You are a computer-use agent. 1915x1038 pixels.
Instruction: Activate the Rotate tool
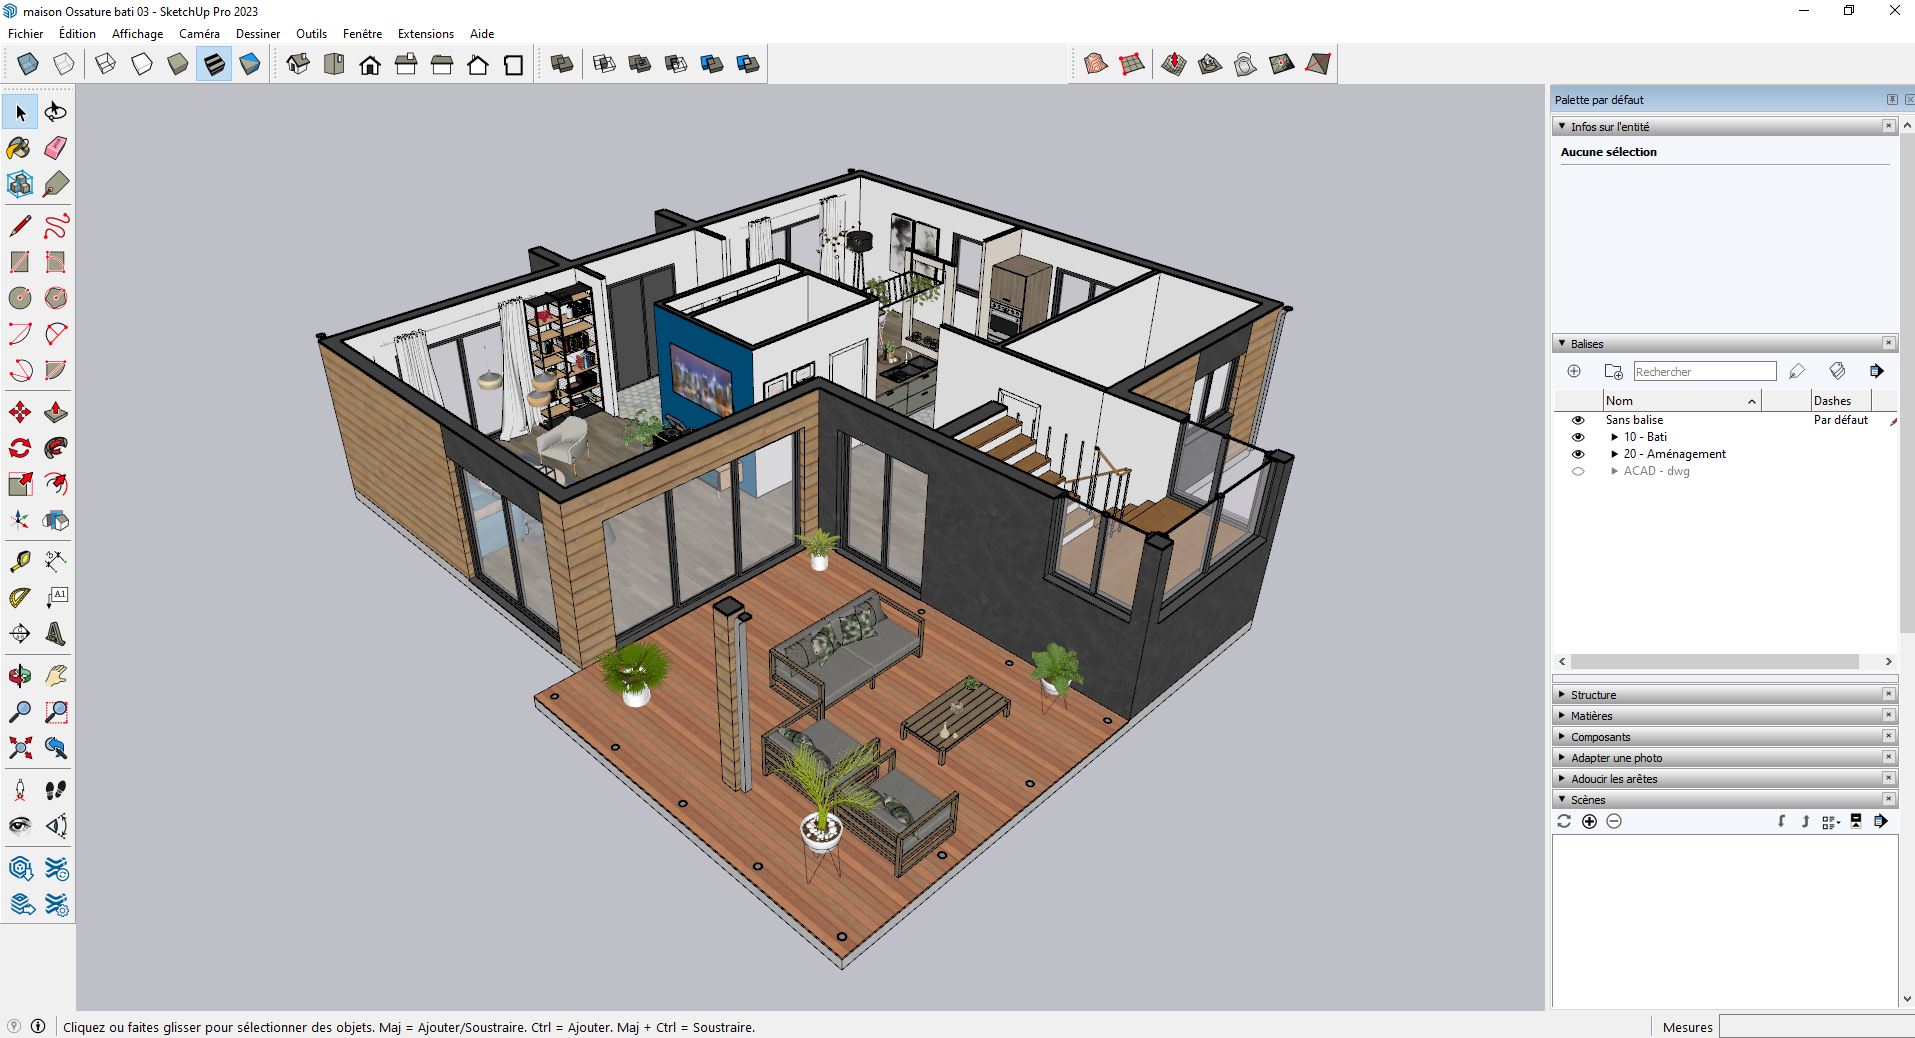[18, 448]
